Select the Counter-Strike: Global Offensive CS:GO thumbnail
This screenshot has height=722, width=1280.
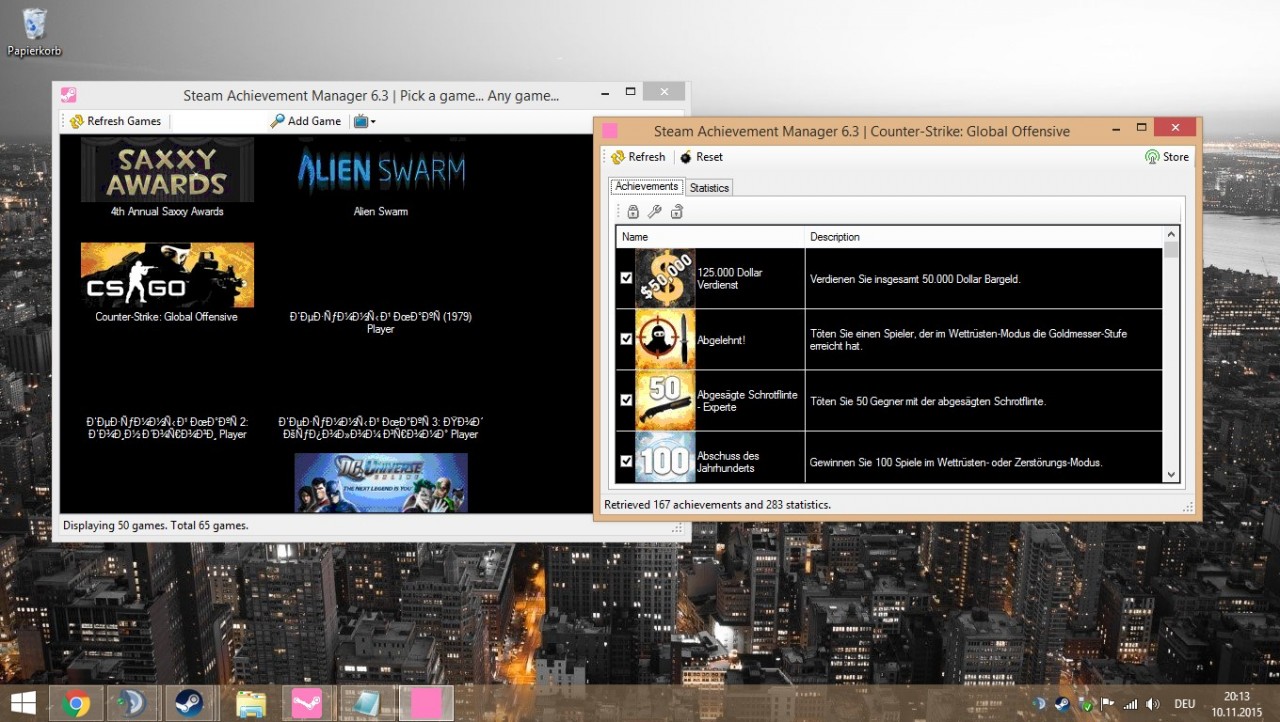[x=167, y=275]
